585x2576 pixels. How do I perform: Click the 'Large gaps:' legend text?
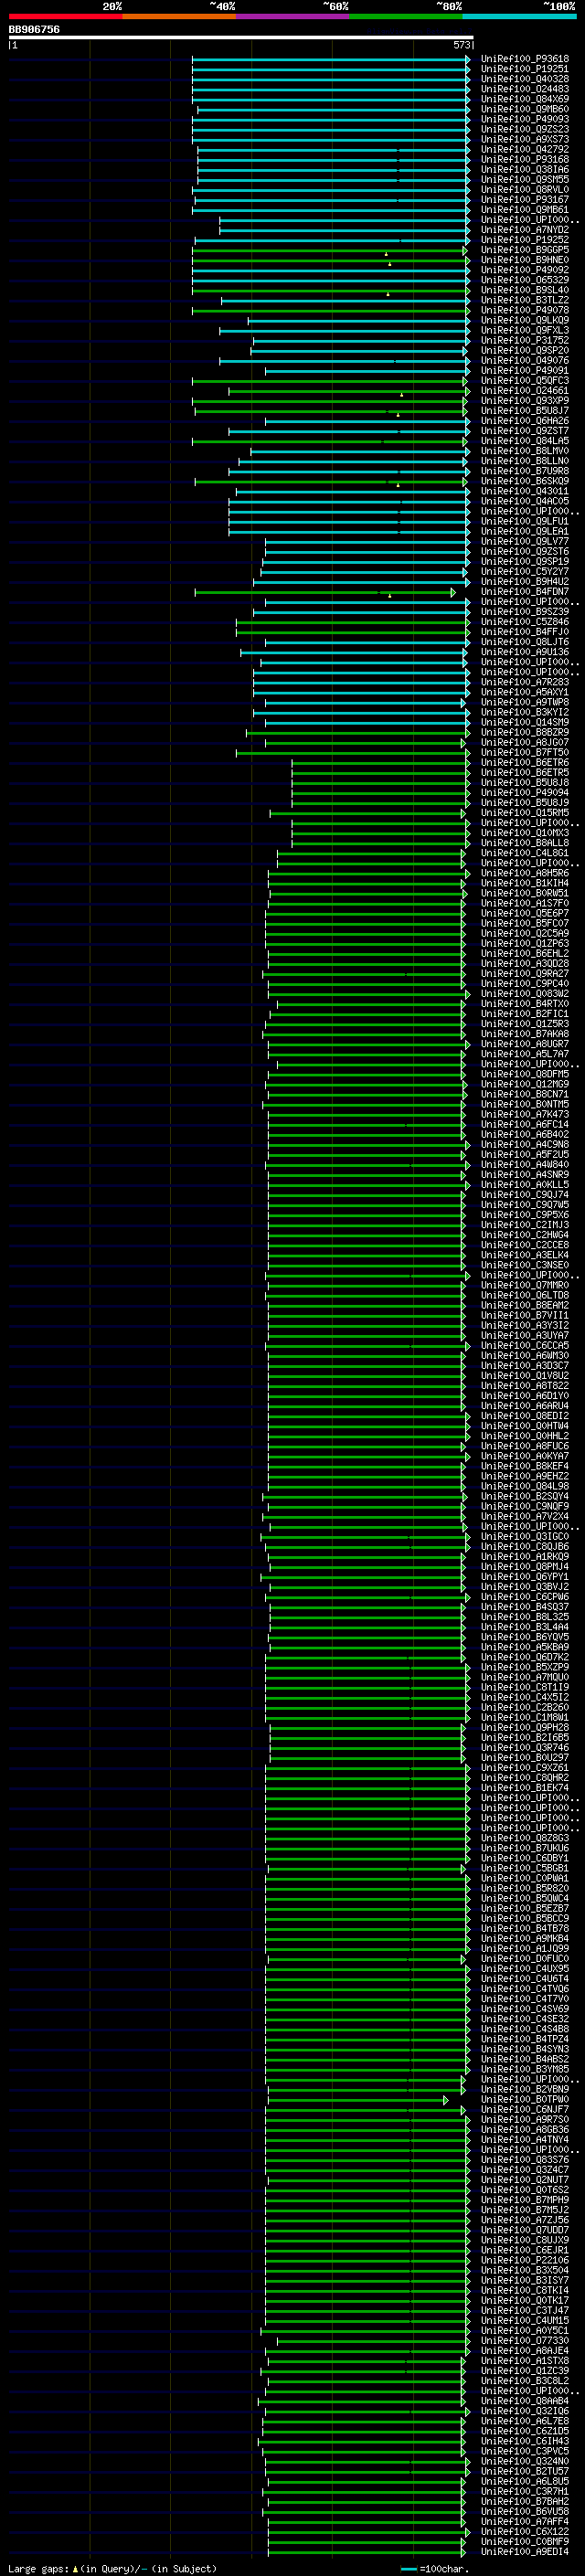point(38,2567)
